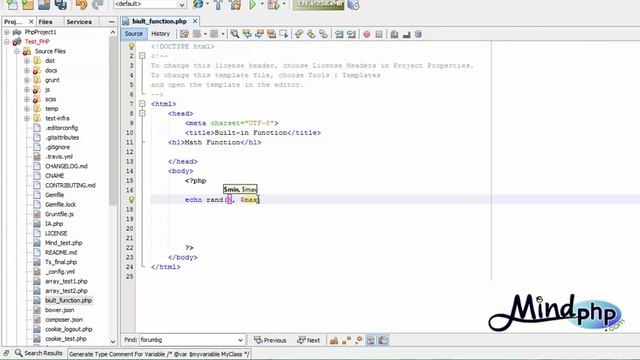The image size is (640, 360).
Task: Click the Debug Project icon
Action: coord(273,4)
